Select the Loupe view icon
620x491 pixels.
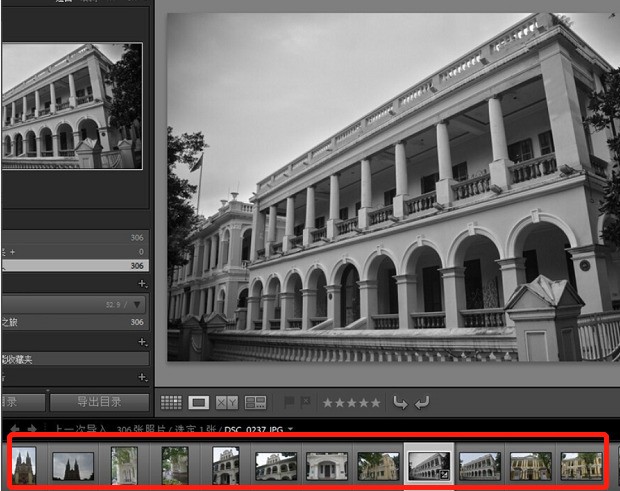click(x=199, y=402)
